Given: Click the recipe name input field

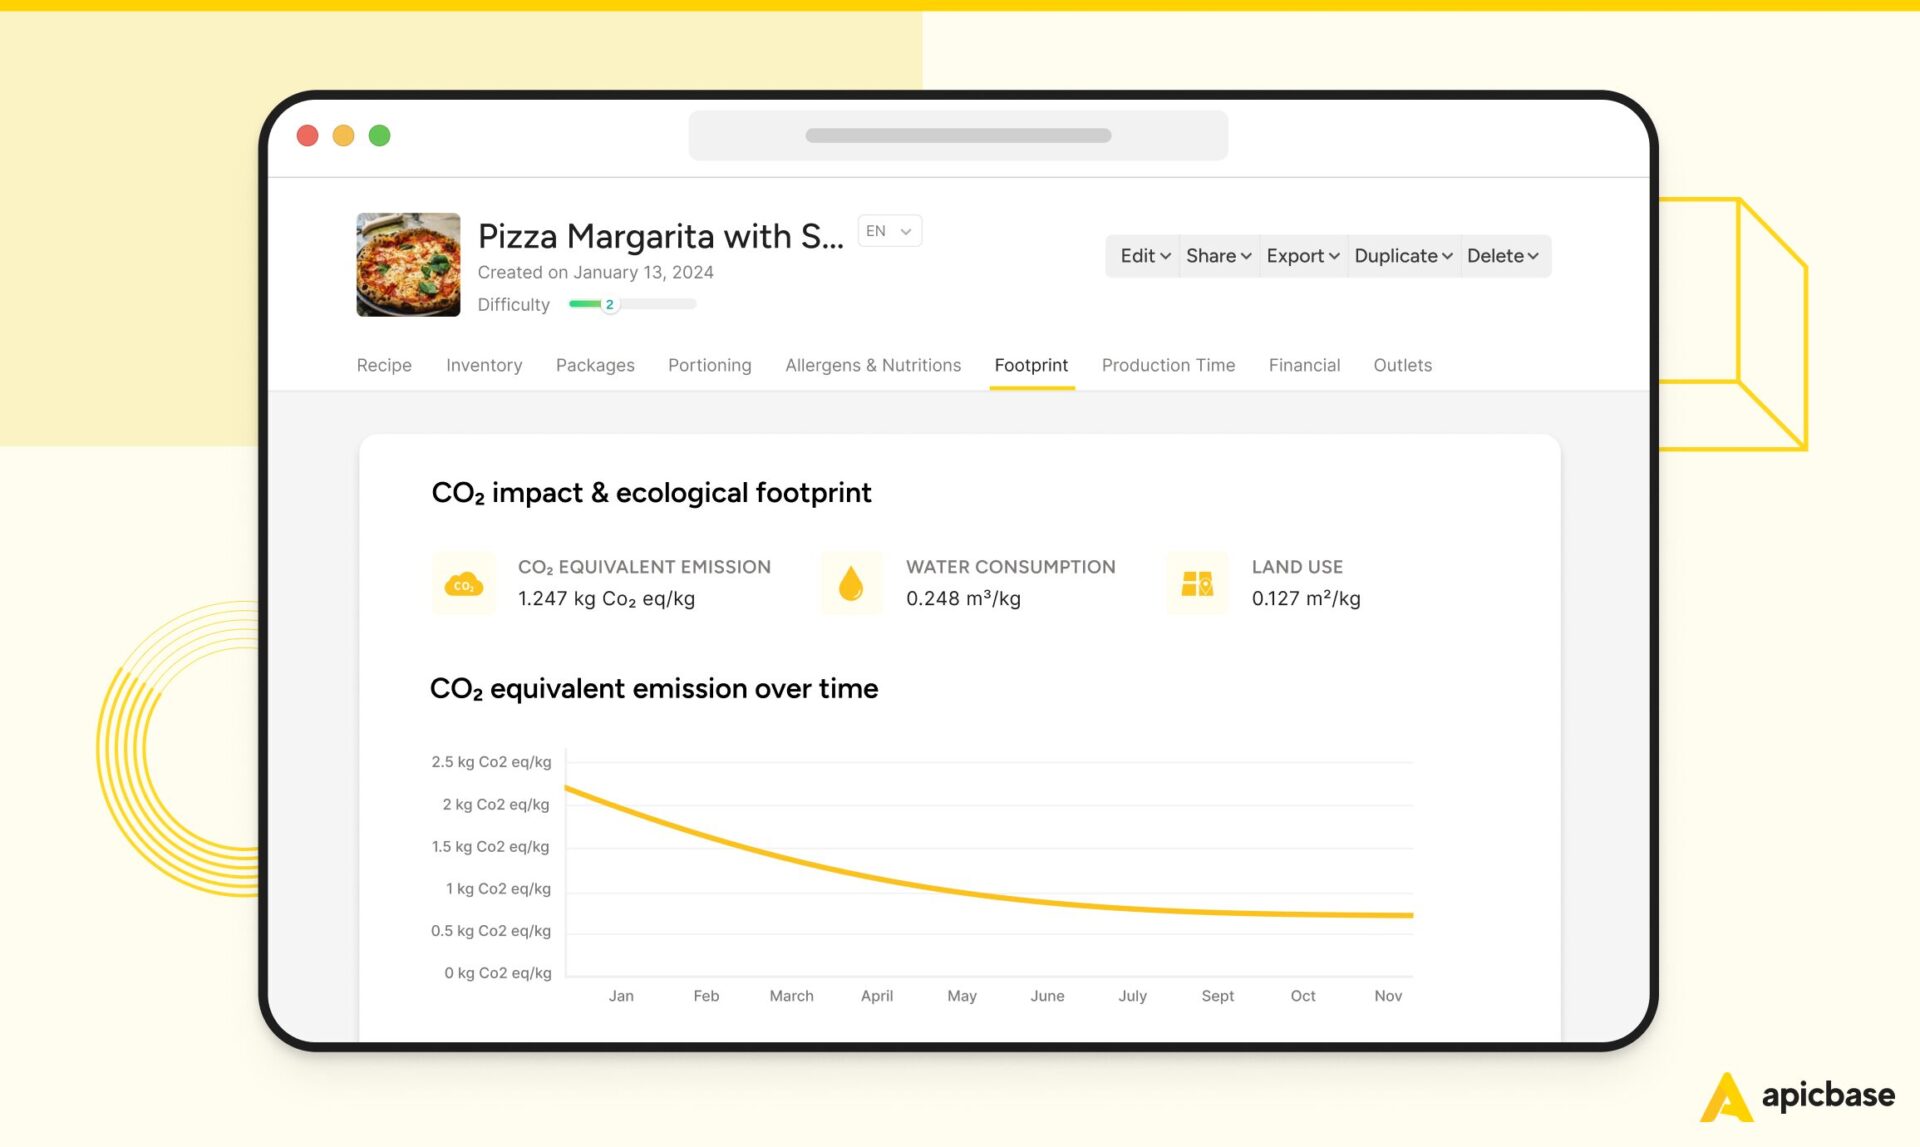Looking at the screenshot, I should (x=660, y=233).
